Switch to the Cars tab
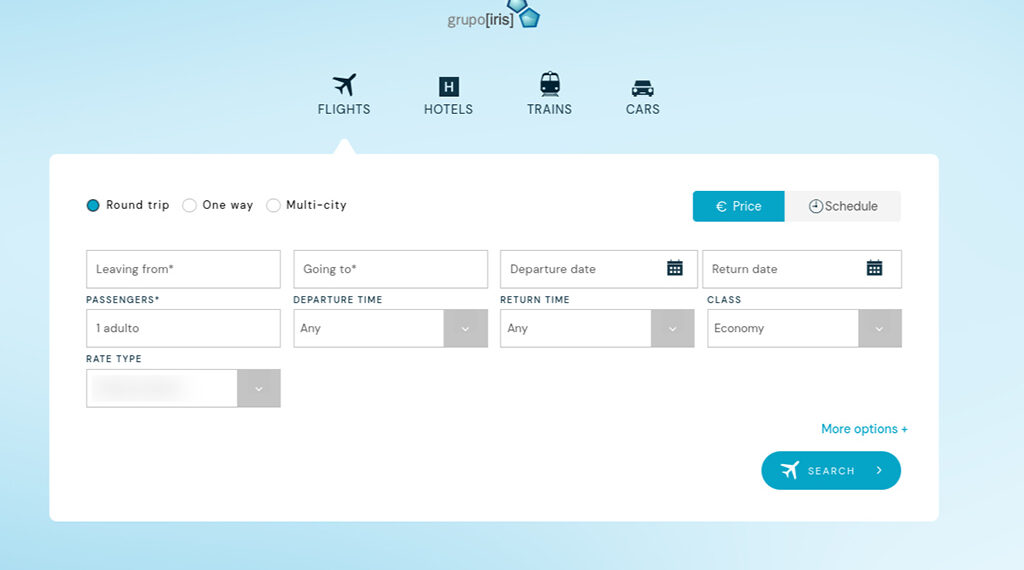1024x570 pixels. tap(643, 98)
